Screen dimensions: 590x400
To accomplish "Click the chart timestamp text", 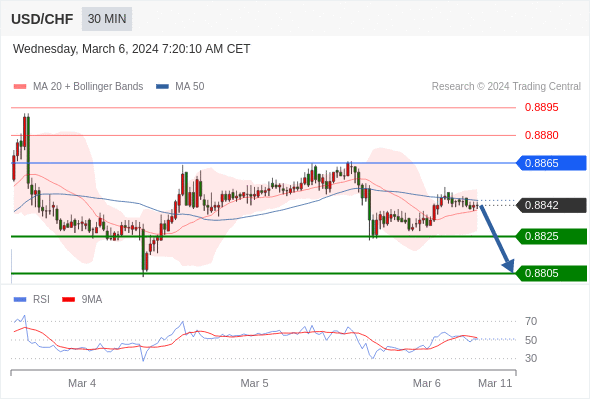I will coord(132,49).
